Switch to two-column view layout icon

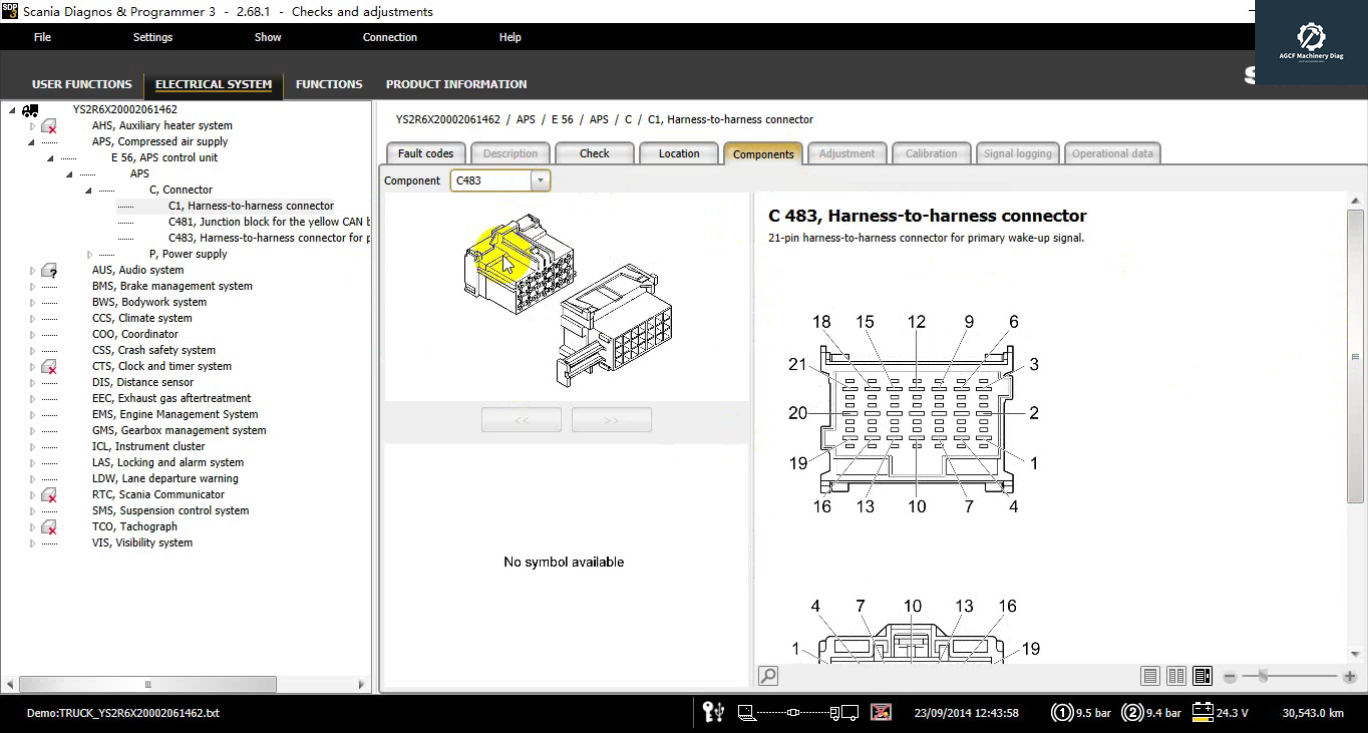pyautogui.click(x=1176, y=677)
